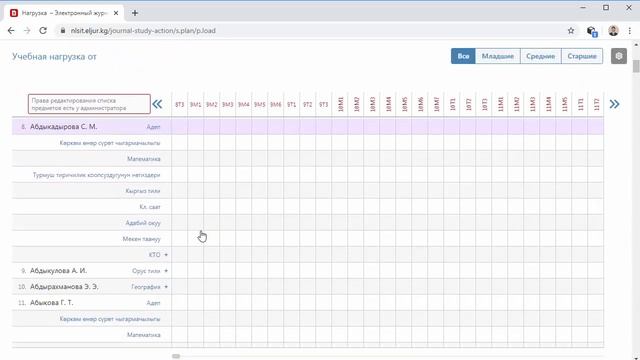
Task: Reload the current page
Action: tap(43, 31)
